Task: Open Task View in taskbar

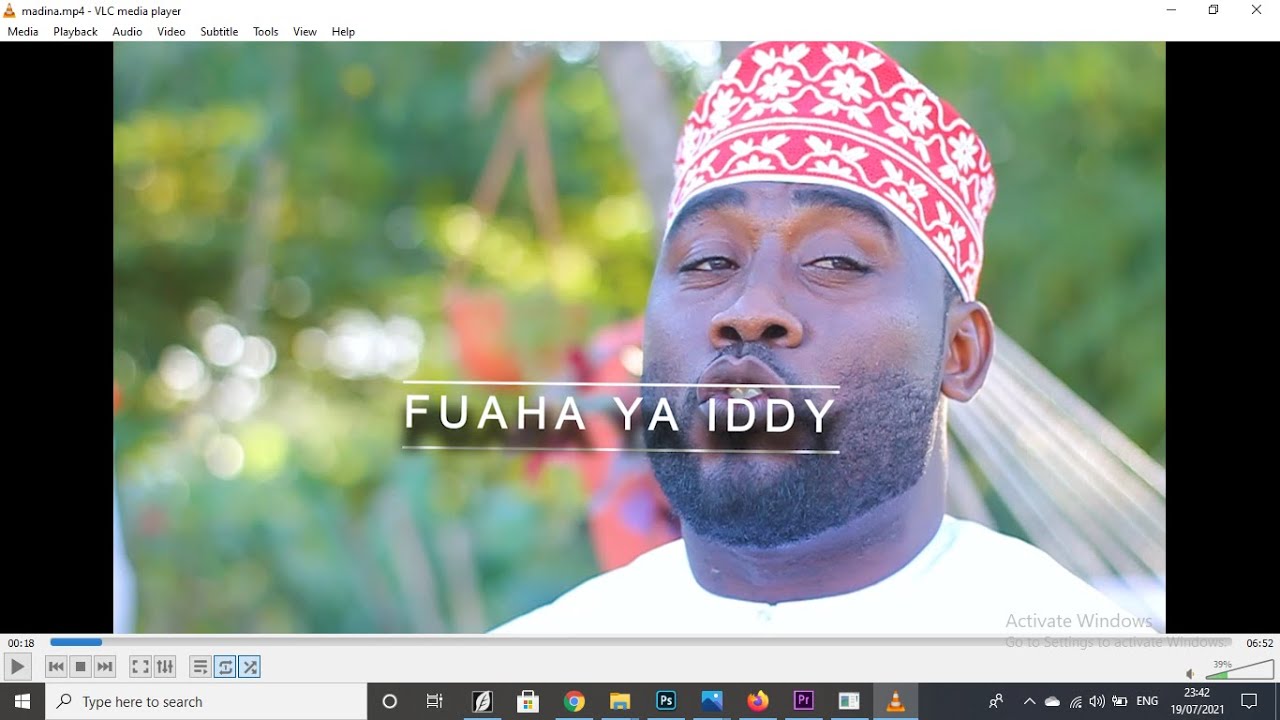Action: click(434, 701)
